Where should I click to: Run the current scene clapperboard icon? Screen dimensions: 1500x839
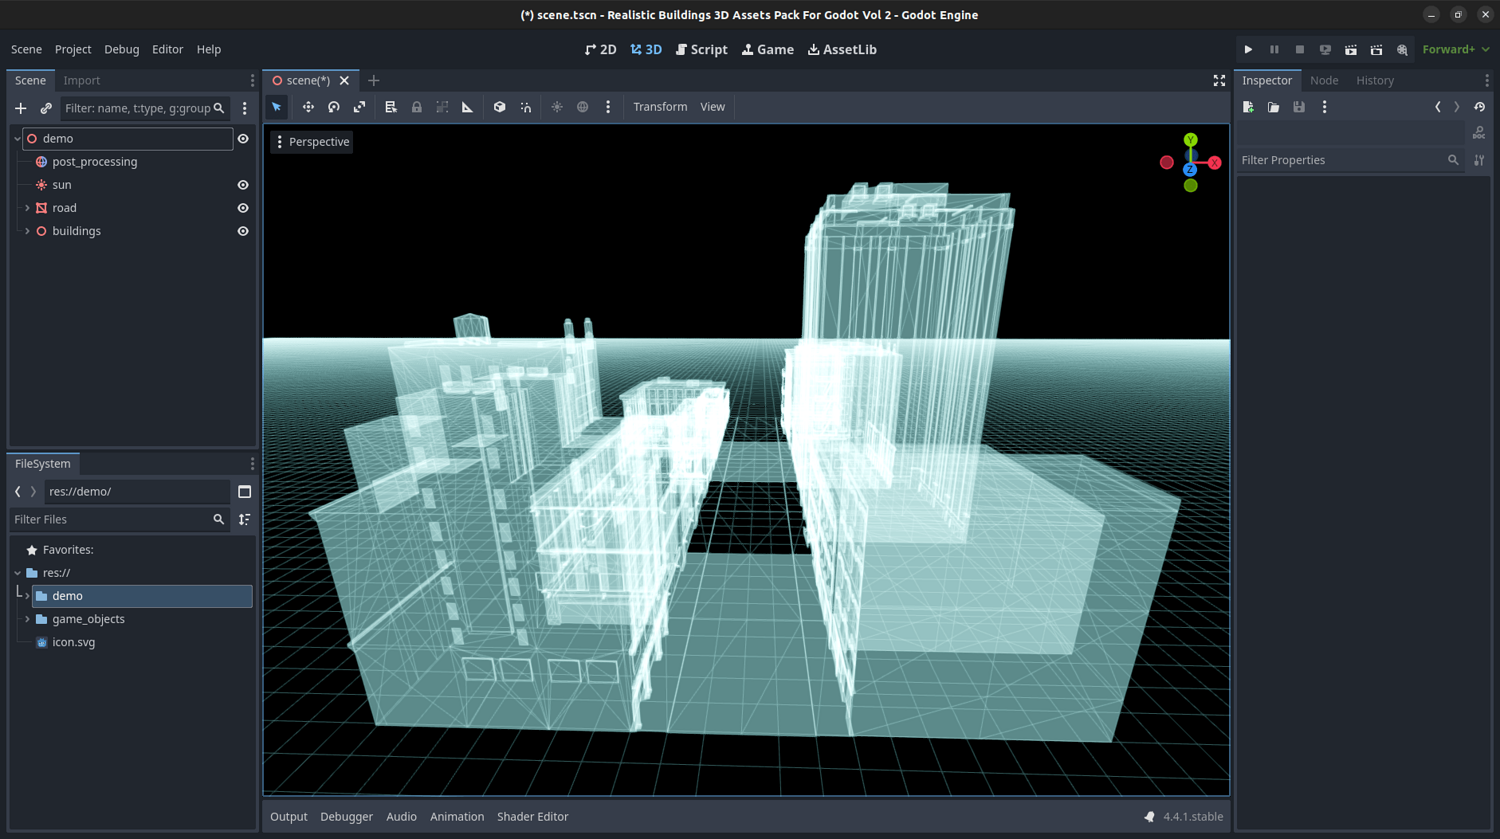pos(1351,49)
